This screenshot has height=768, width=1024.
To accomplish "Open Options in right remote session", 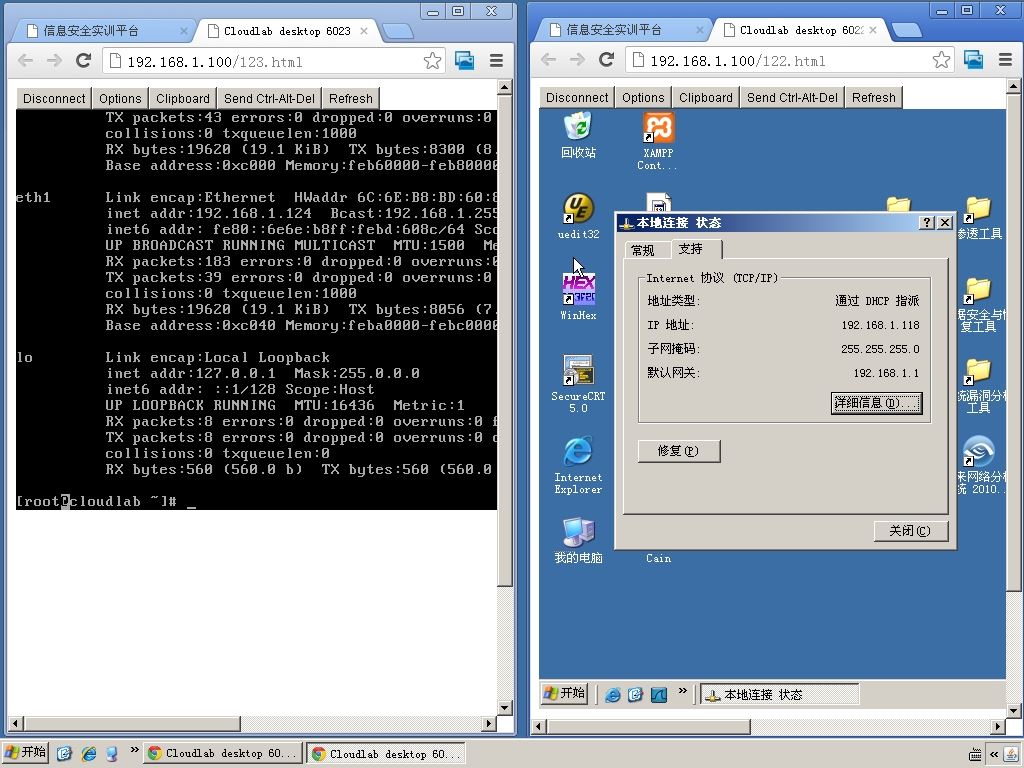I will 643,97.
